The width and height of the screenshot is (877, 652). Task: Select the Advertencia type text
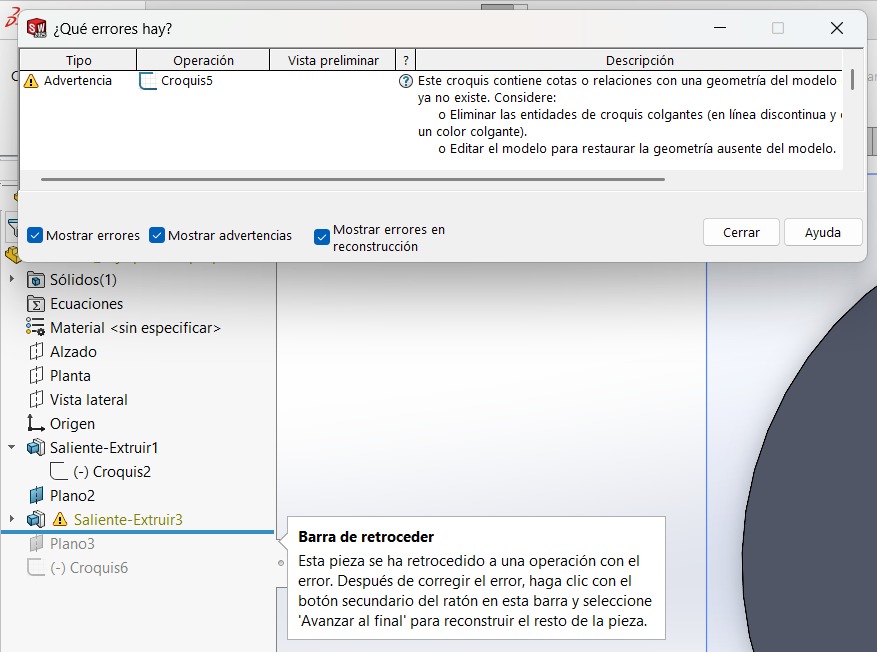click(x=78, y=81)
